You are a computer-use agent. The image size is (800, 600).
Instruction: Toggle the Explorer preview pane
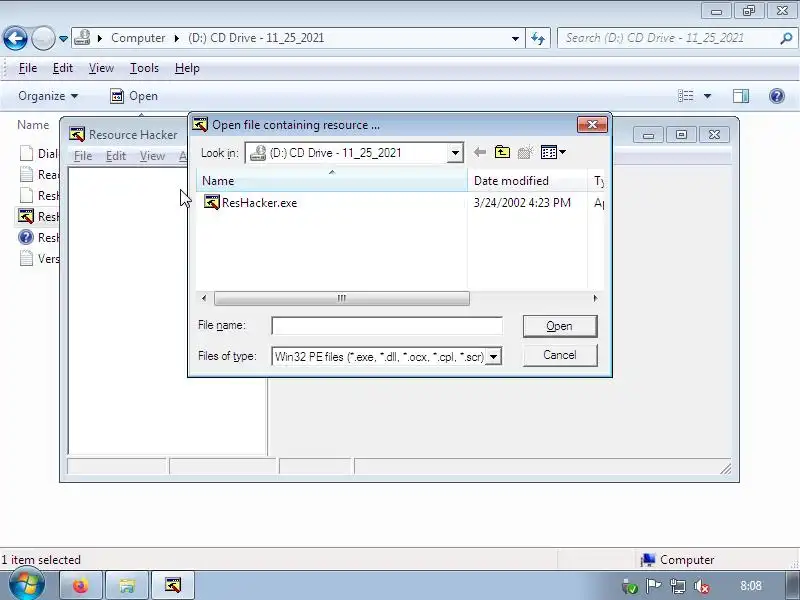pyautogui.click(x=741, y=96)
